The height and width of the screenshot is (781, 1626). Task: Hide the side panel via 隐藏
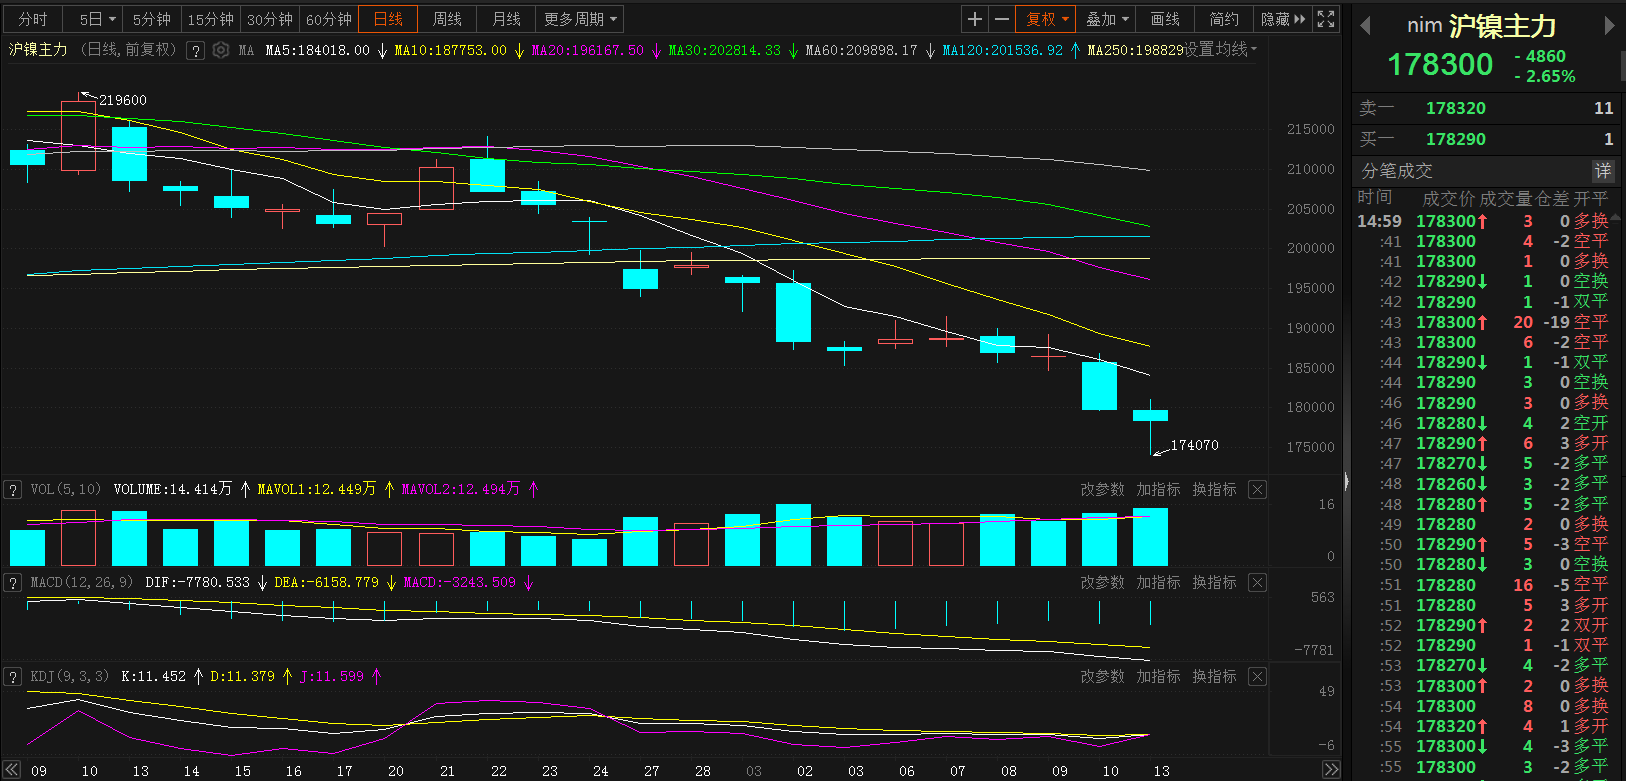(x=1283, y=19)
